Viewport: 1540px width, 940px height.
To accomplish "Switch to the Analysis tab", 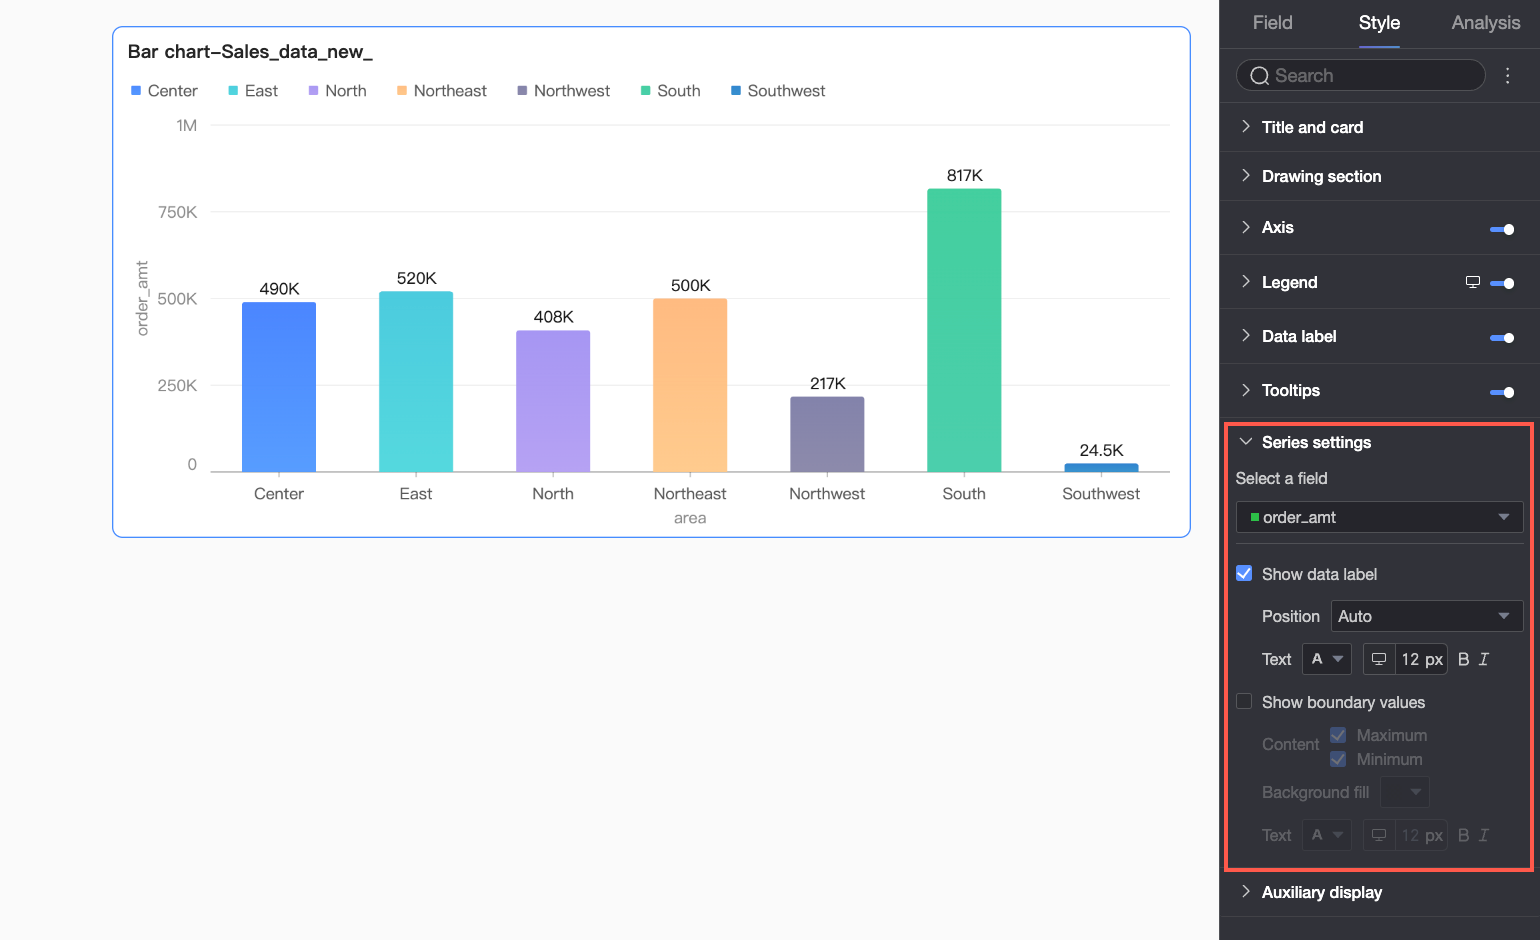I will click(x=1485, y=23).
